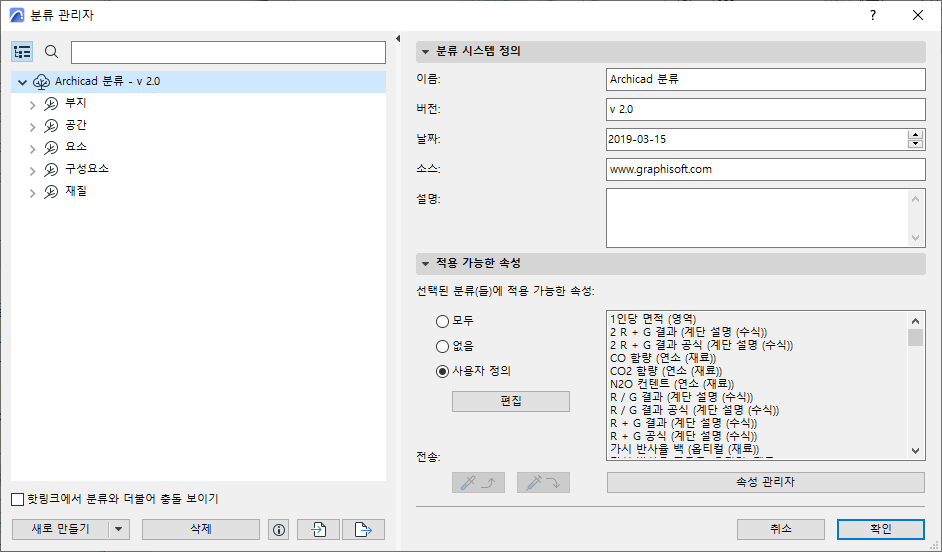Open the info icon button
The image size is (942, 552).
(279, 530)
